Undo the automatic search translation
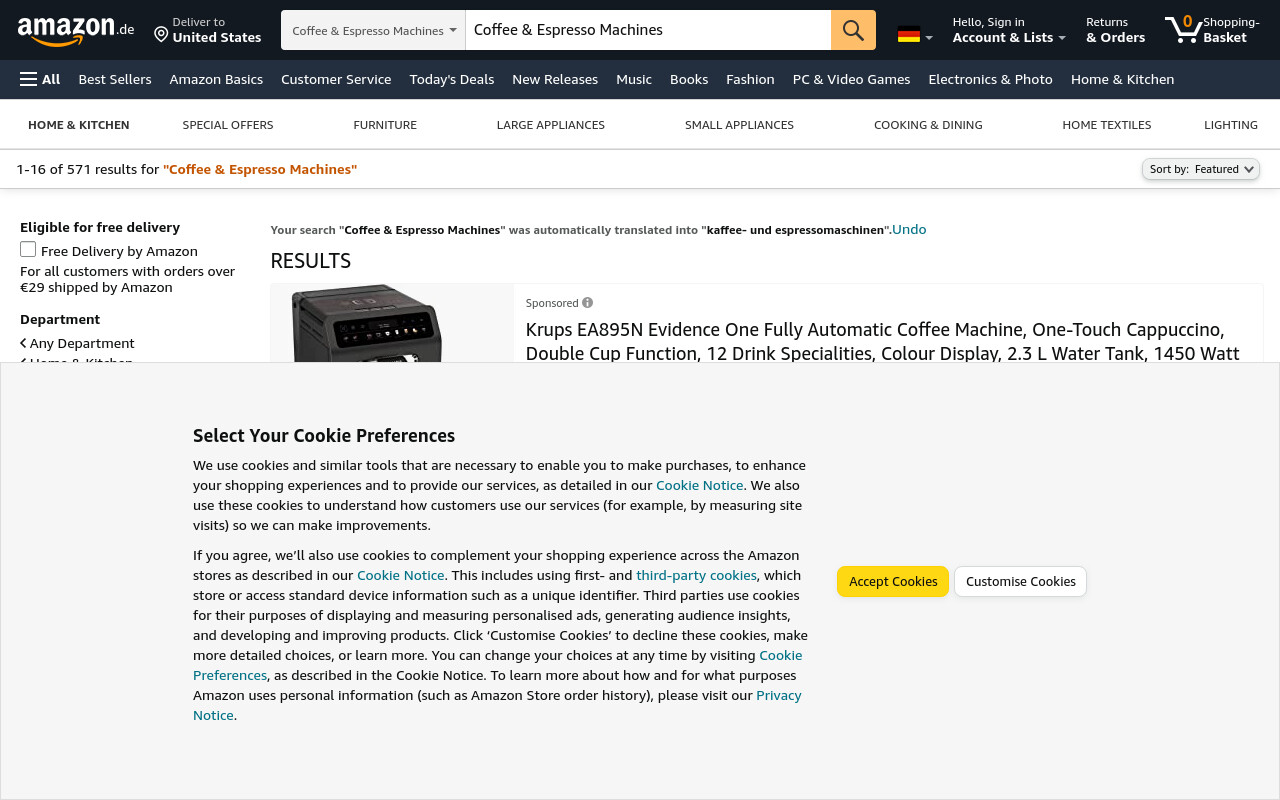The image size is (1280, 800). tap(909, 229)
